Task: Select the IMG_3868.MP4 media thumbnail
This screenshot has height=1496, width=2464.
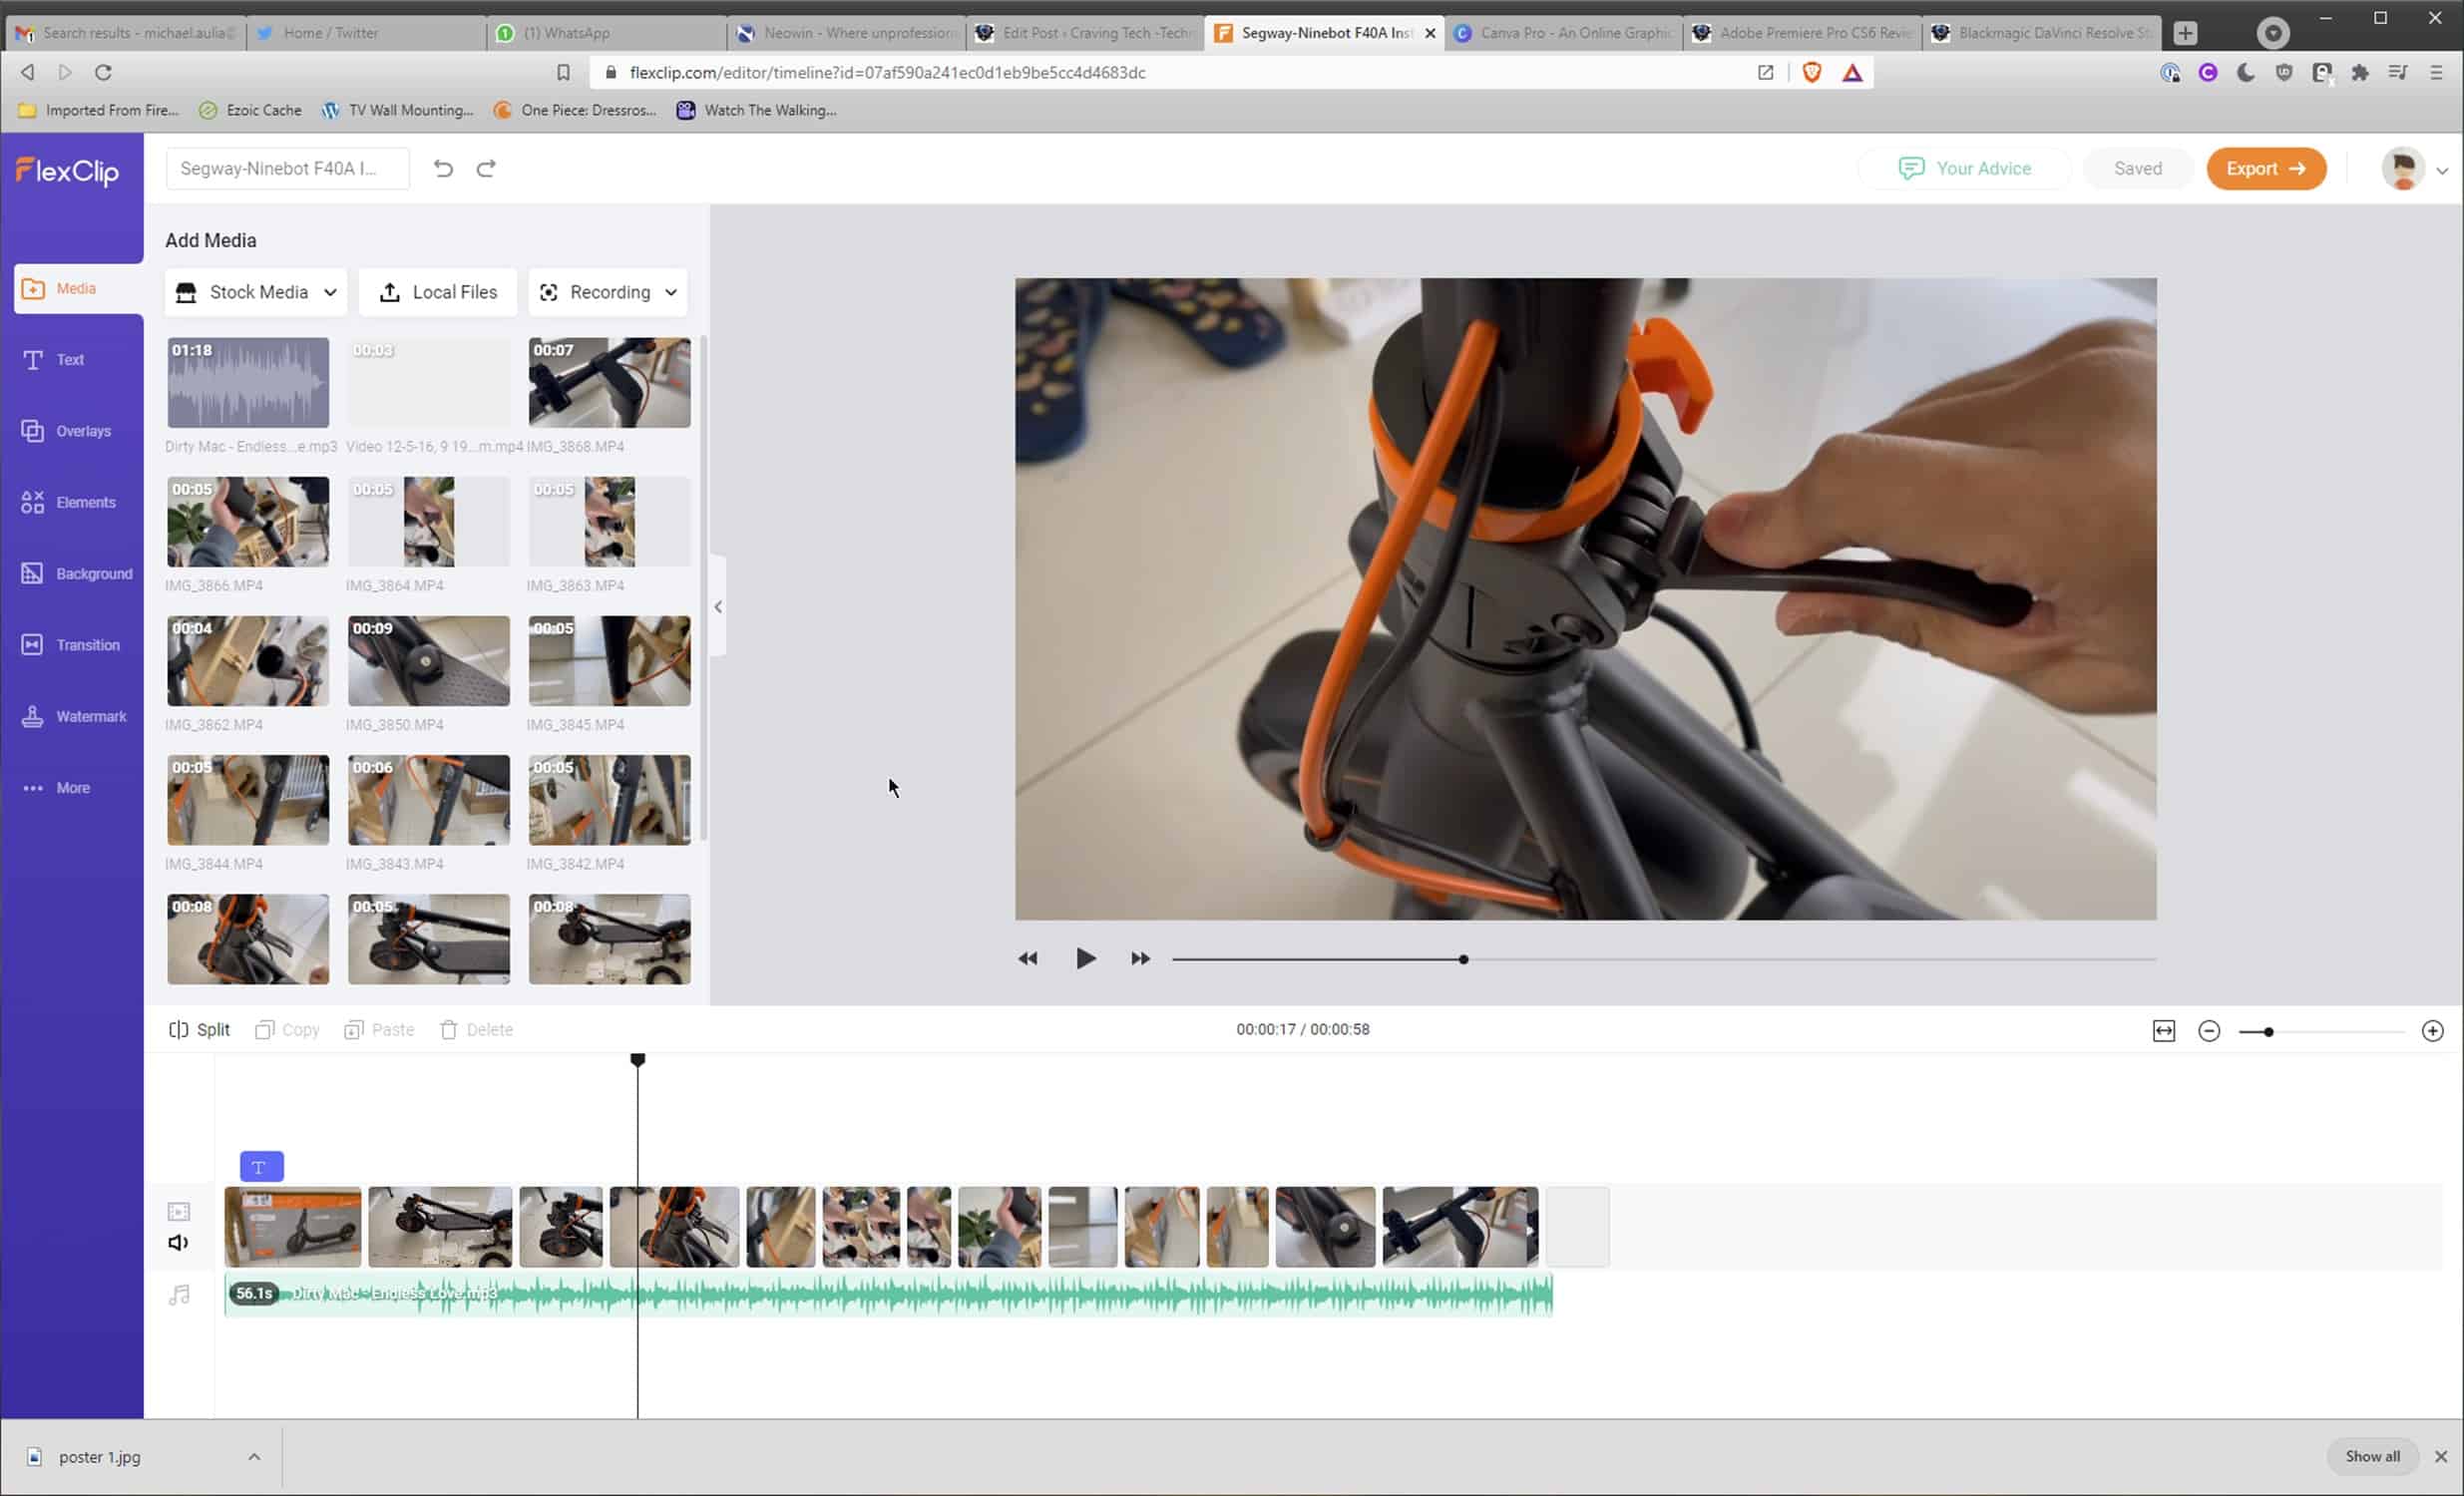Action: (609, 382)
